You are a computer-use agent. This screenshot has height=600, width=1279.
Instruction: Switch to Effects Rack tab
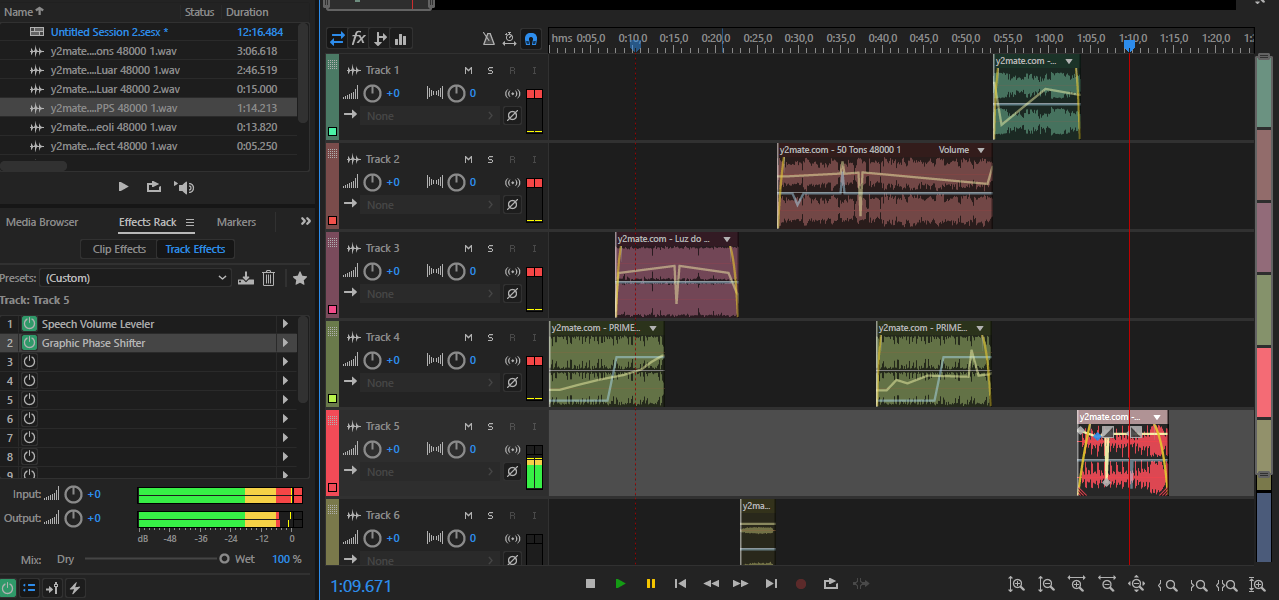[x=147, y=222]
